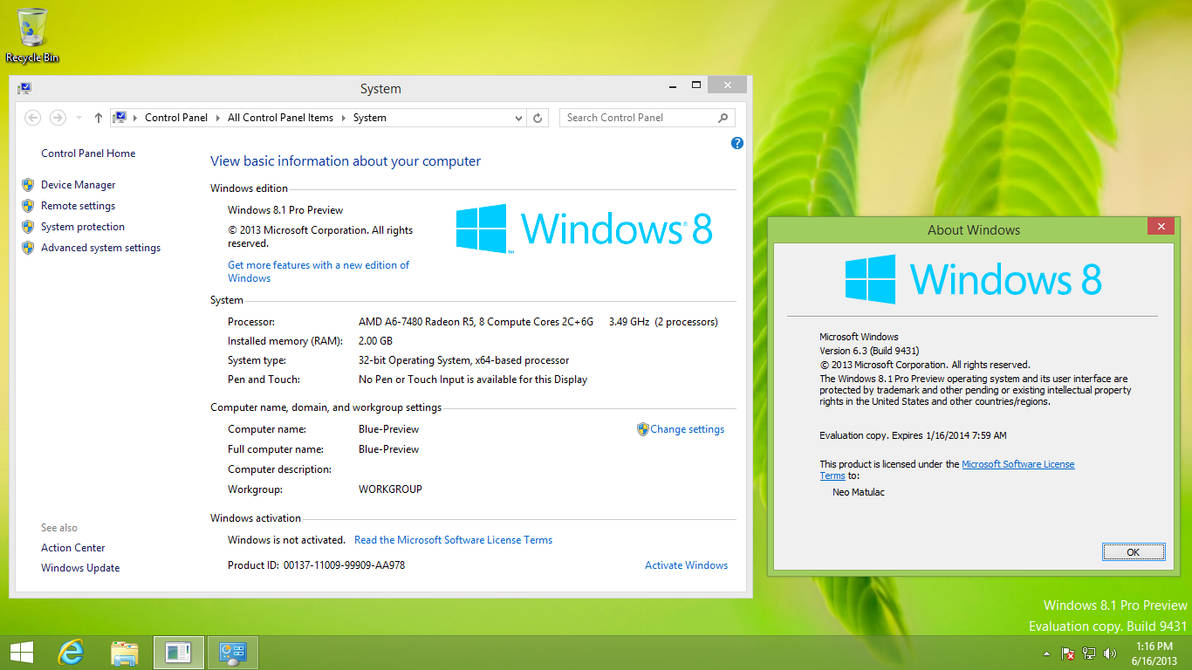The width and height of the screenshot is (1192, 670).
Task: Select Control Panel breadcrumb
Action: tap(176, 118)
